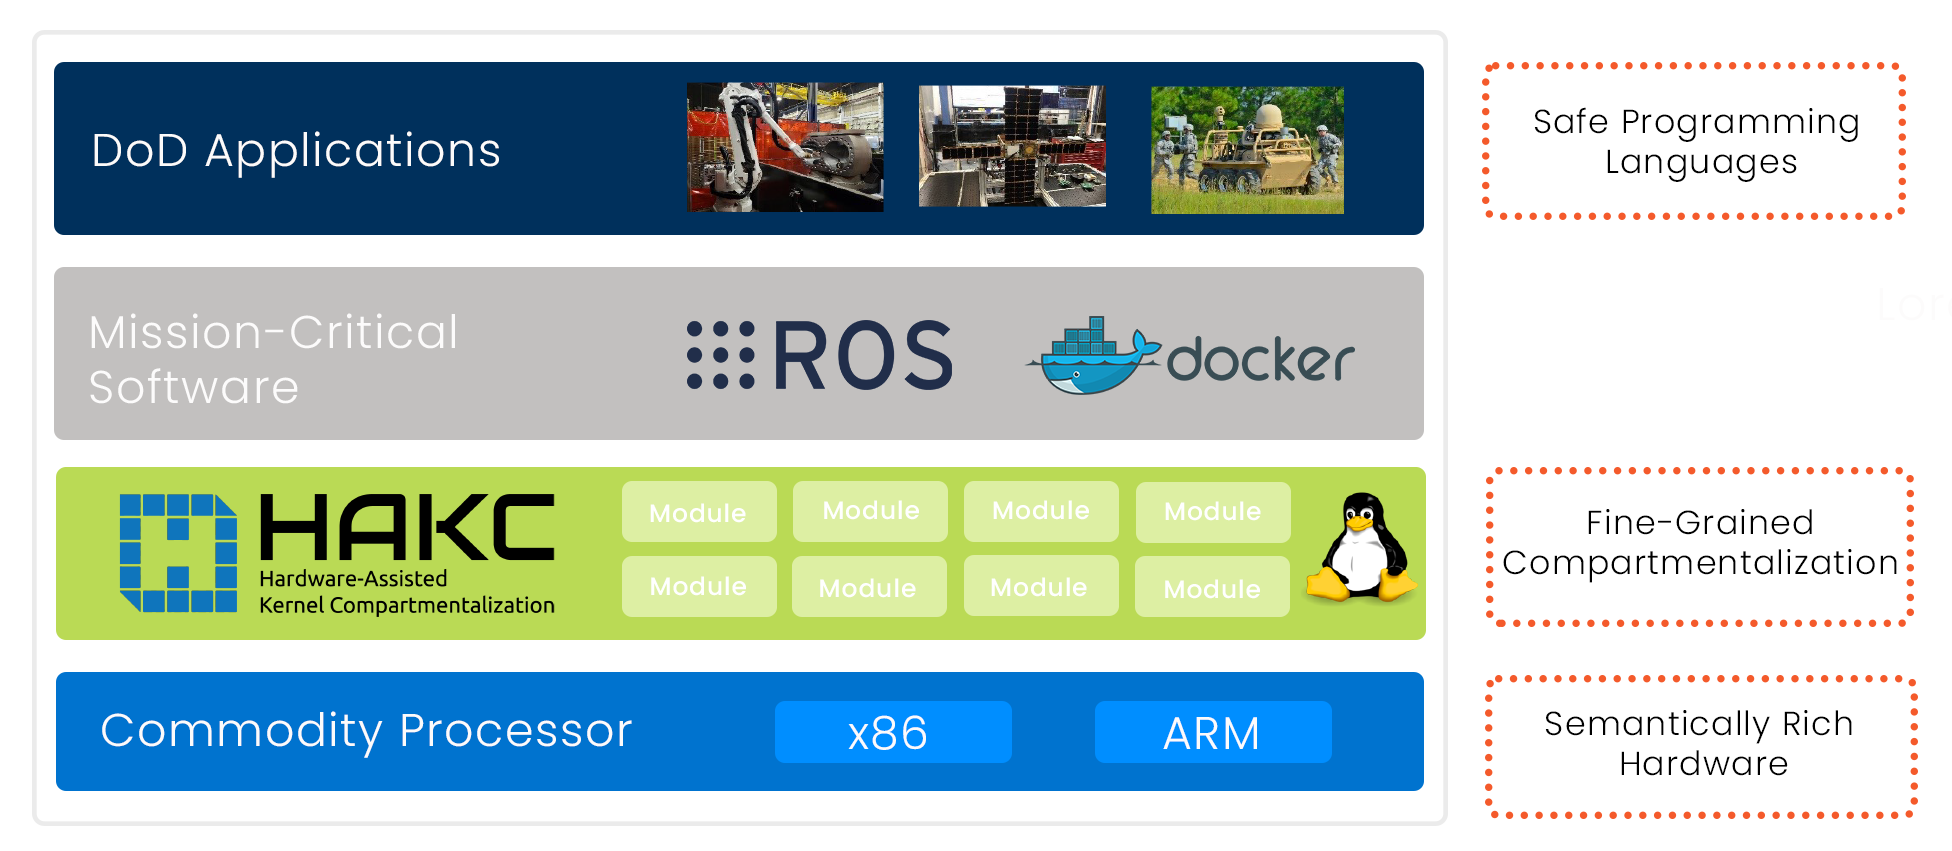Click the HAKC wordmark text
1952x851 pixels.
click(x=407, y=527)
